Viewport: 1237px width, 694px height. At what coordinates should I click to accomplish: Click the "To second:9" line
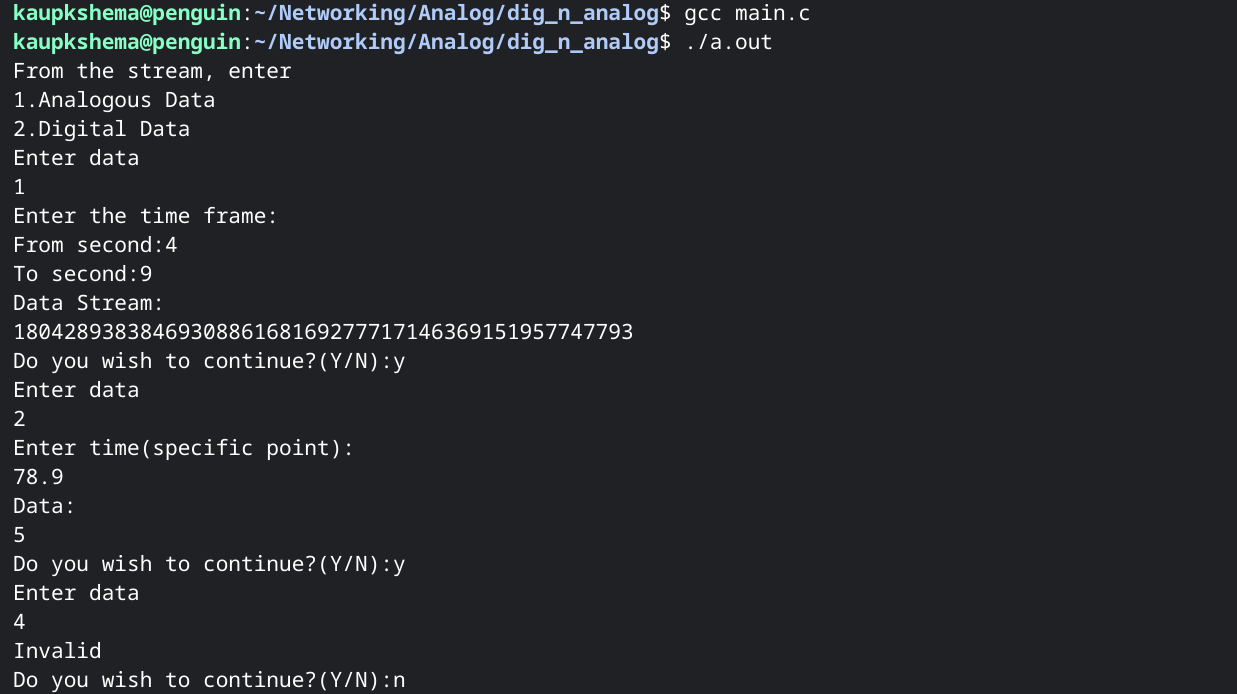82,274
